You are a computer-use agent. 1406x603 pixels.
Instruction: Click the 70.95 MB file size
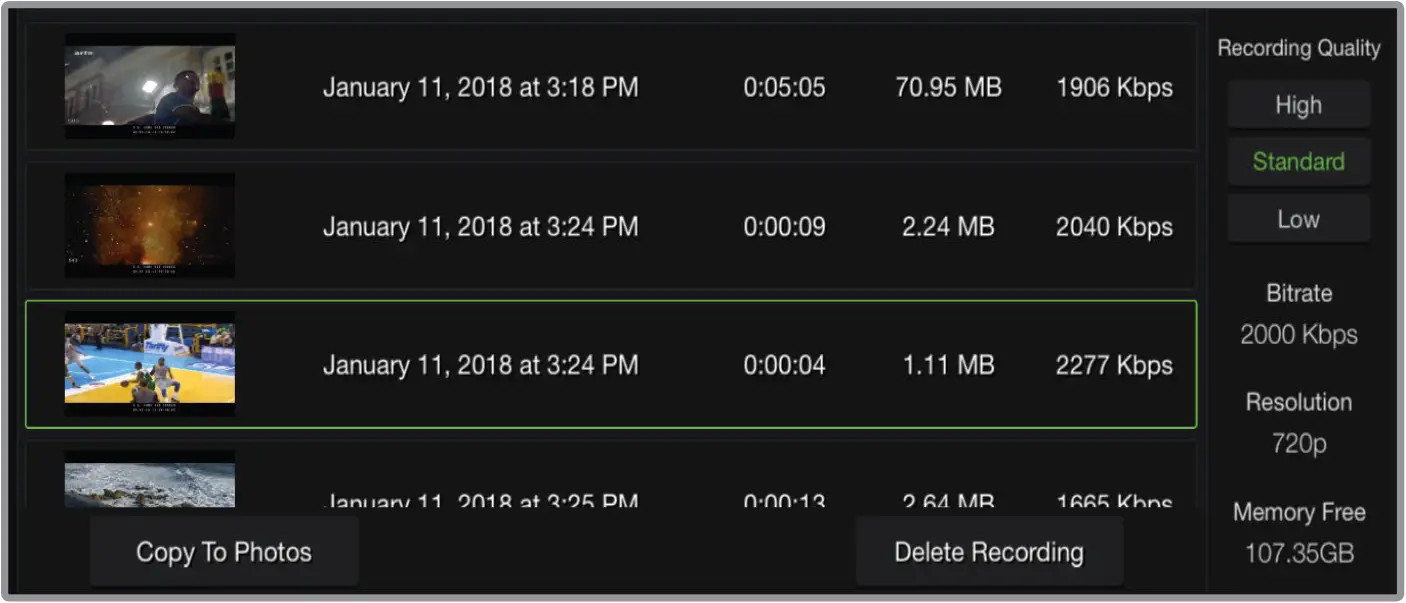click(x=948, y=88)
